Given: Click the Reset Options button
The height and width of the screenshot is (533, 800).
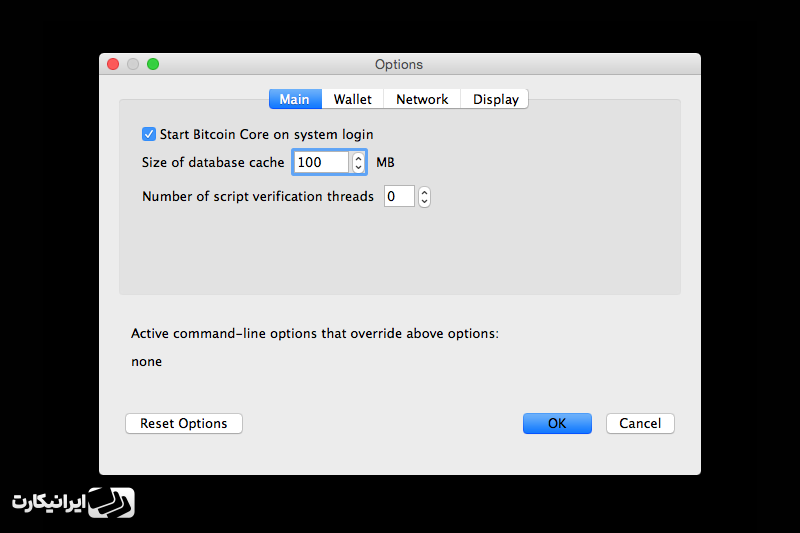Looking at the screenshot, I should (184, 423).
